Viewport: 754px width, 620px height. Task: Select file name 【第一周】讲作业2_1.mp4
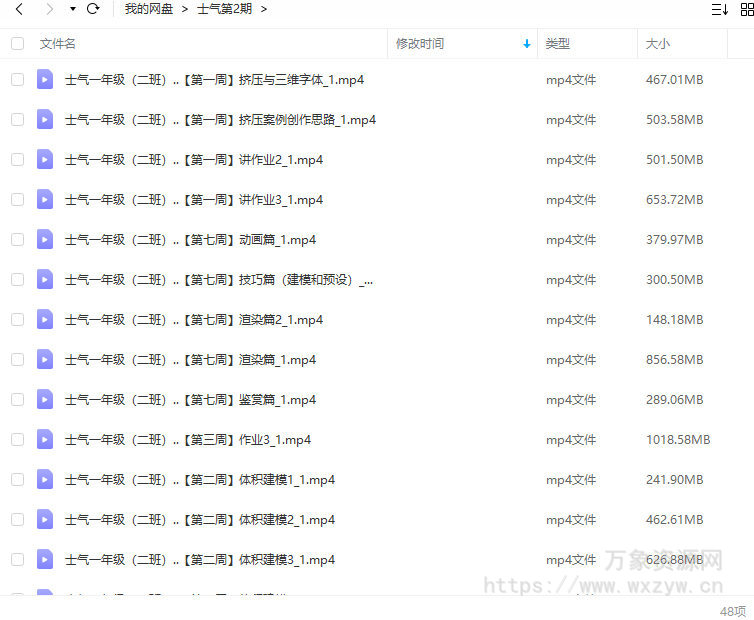(194, 160)
